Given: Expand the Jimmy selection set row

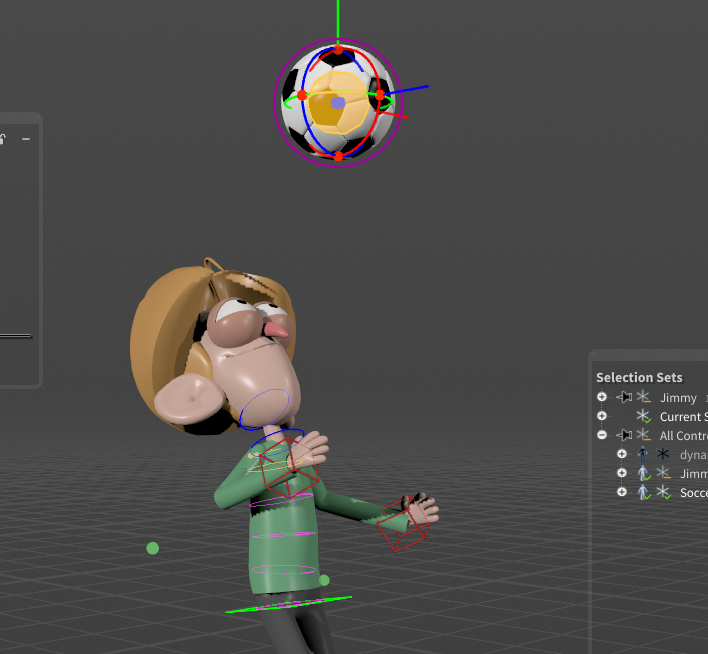Looking at the screenshot, I should [602, 397].
